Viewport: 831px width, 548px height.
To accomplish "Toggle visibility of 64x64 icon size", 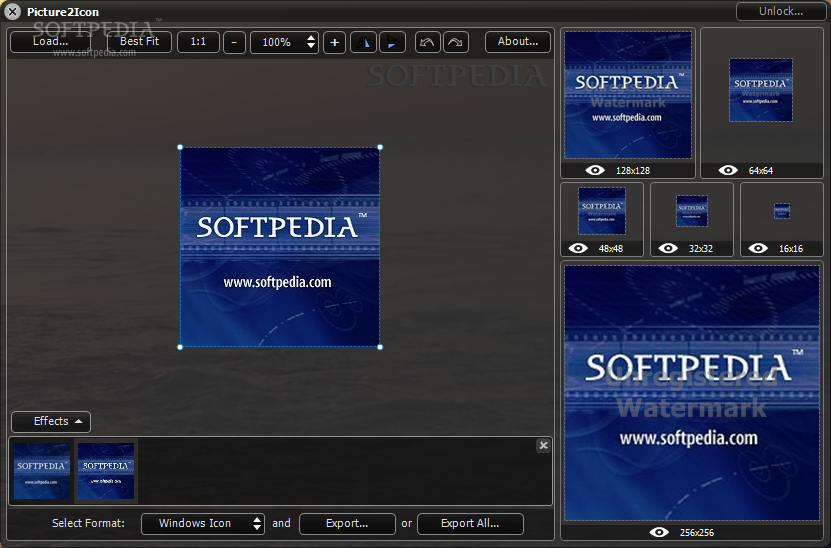I will 728,170.
